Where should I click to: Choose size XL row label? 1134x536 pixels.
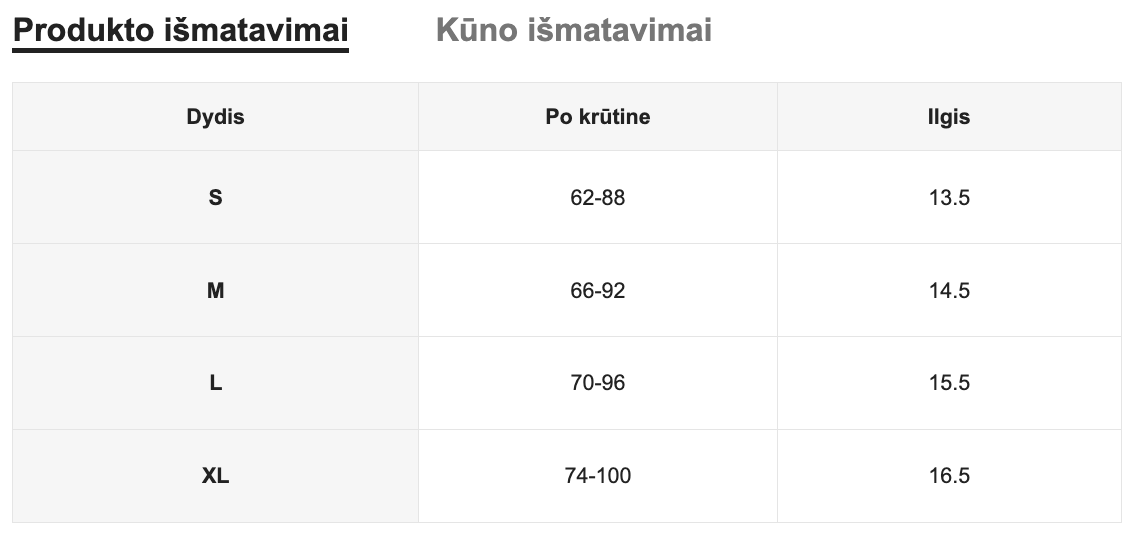pos(215,476)
